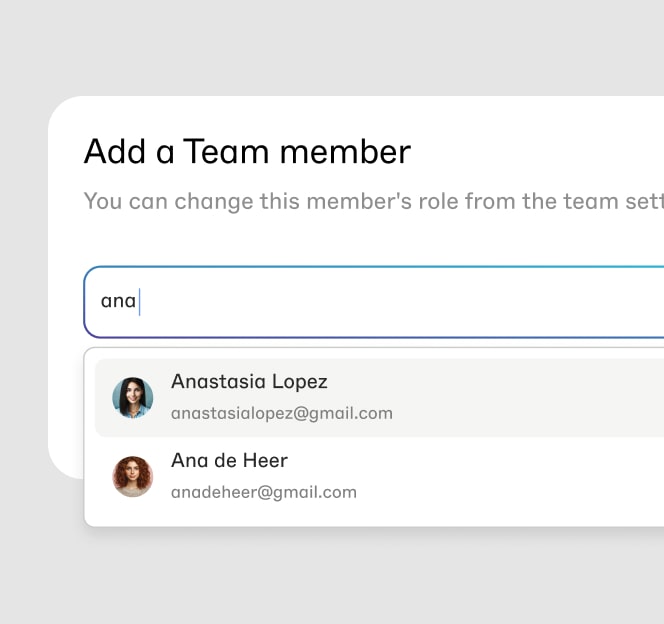This screenshot has width=664, height=624.
Task: Click the suggestion dropdown's bottom padding
Action: point(374,522)
